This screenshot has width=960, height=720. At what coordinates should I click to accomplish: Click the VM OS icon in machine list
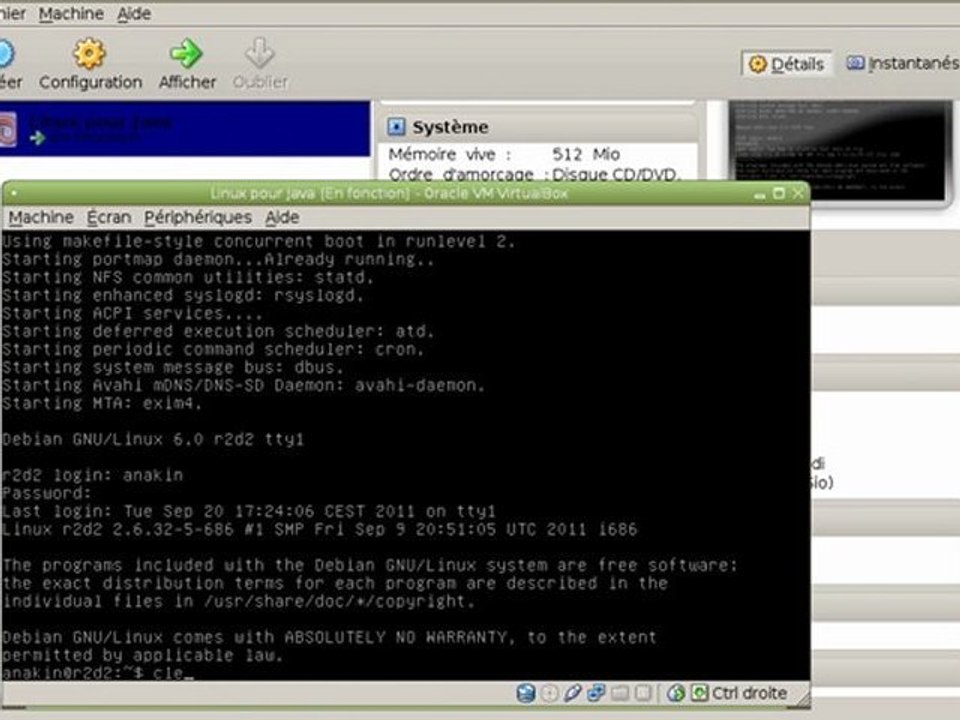tap(8, 129)
